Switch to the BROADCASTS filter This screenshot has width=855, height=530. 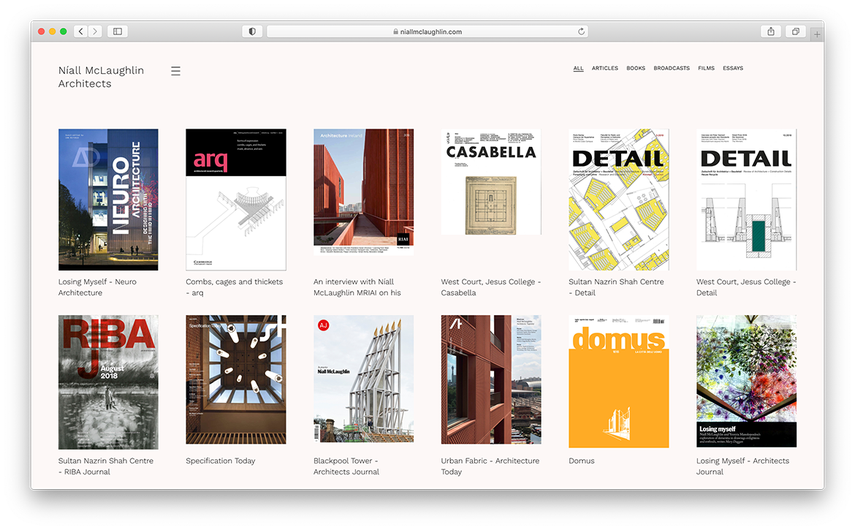click(x=672, y=69)
